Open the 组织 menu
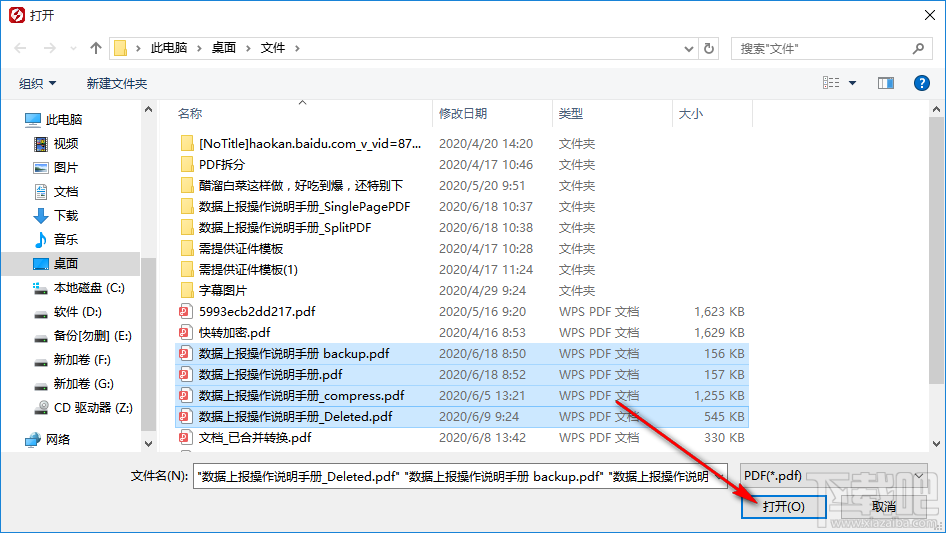Image resolution: width=946 pixels, height=533 pixels. pyautogui.click(x=37, y=83)
